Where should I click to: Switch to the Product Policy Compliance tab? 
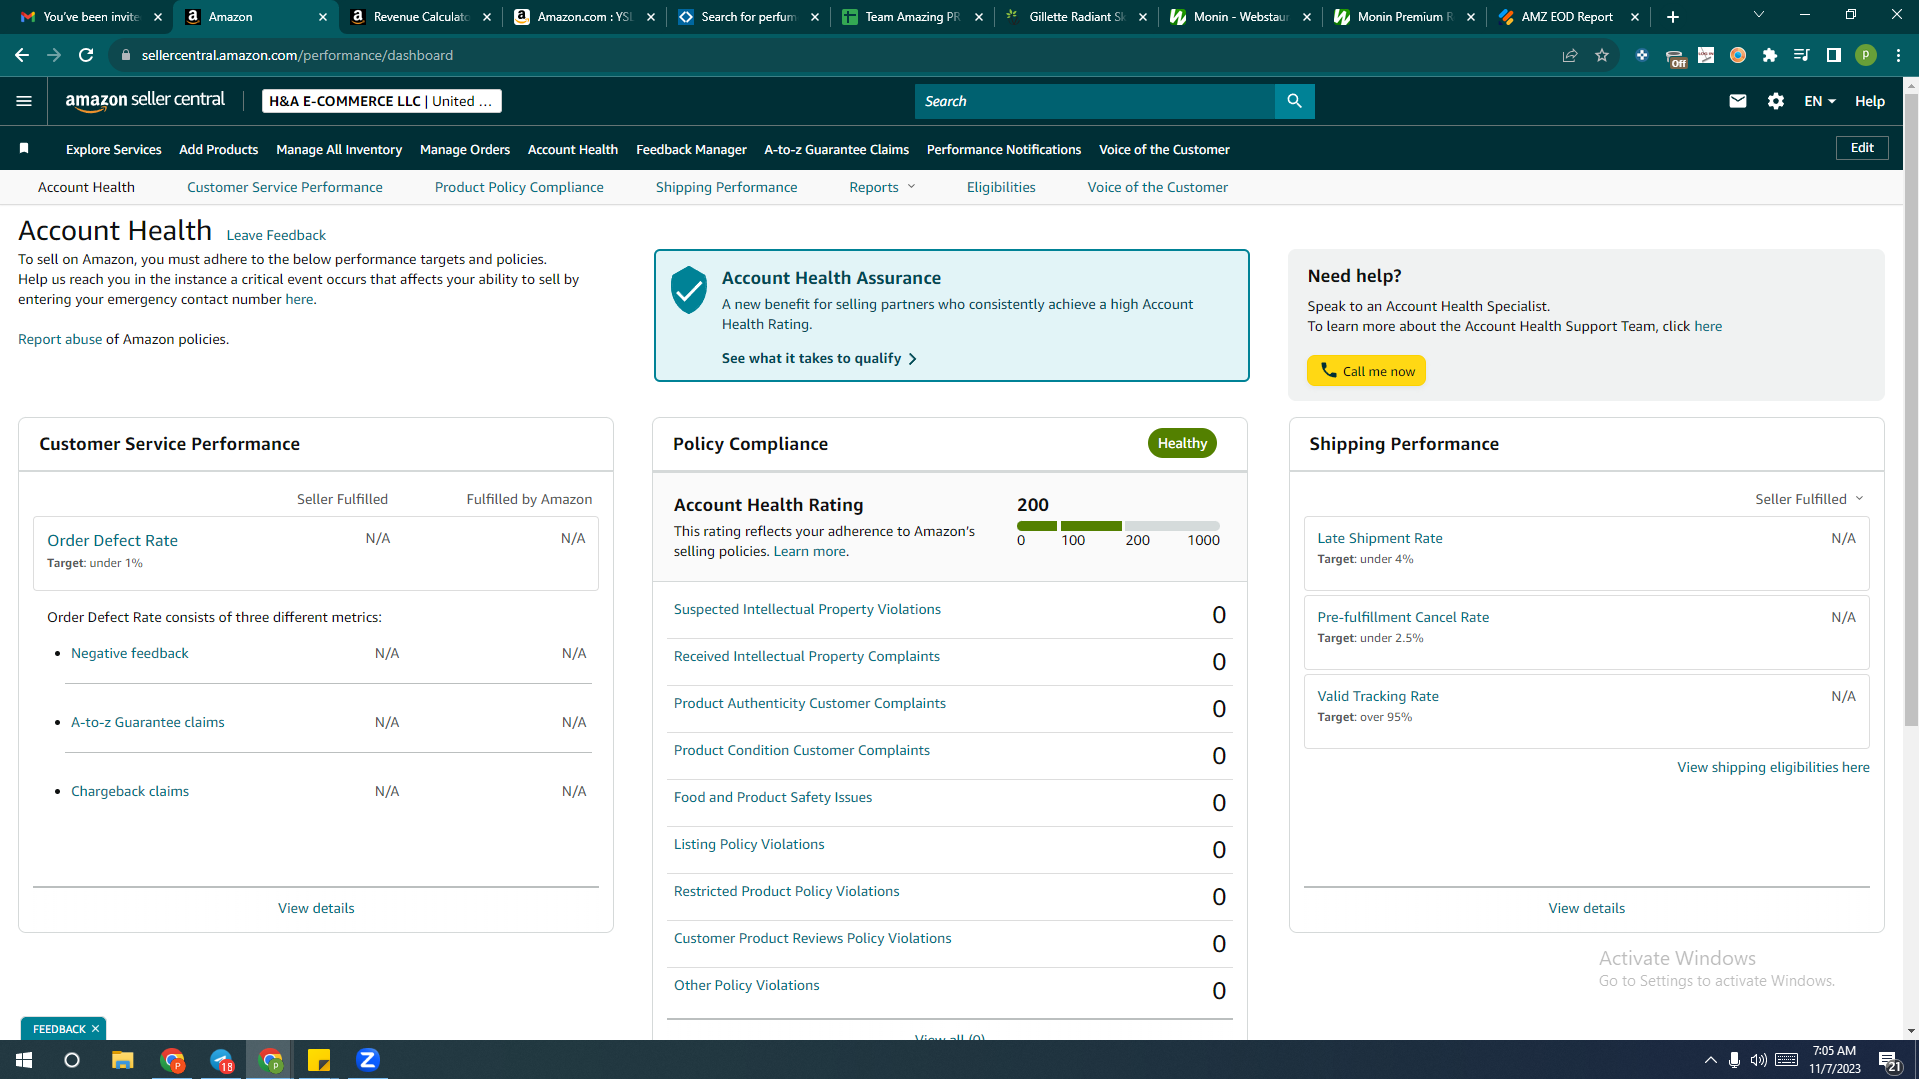(x=519, y=187)
